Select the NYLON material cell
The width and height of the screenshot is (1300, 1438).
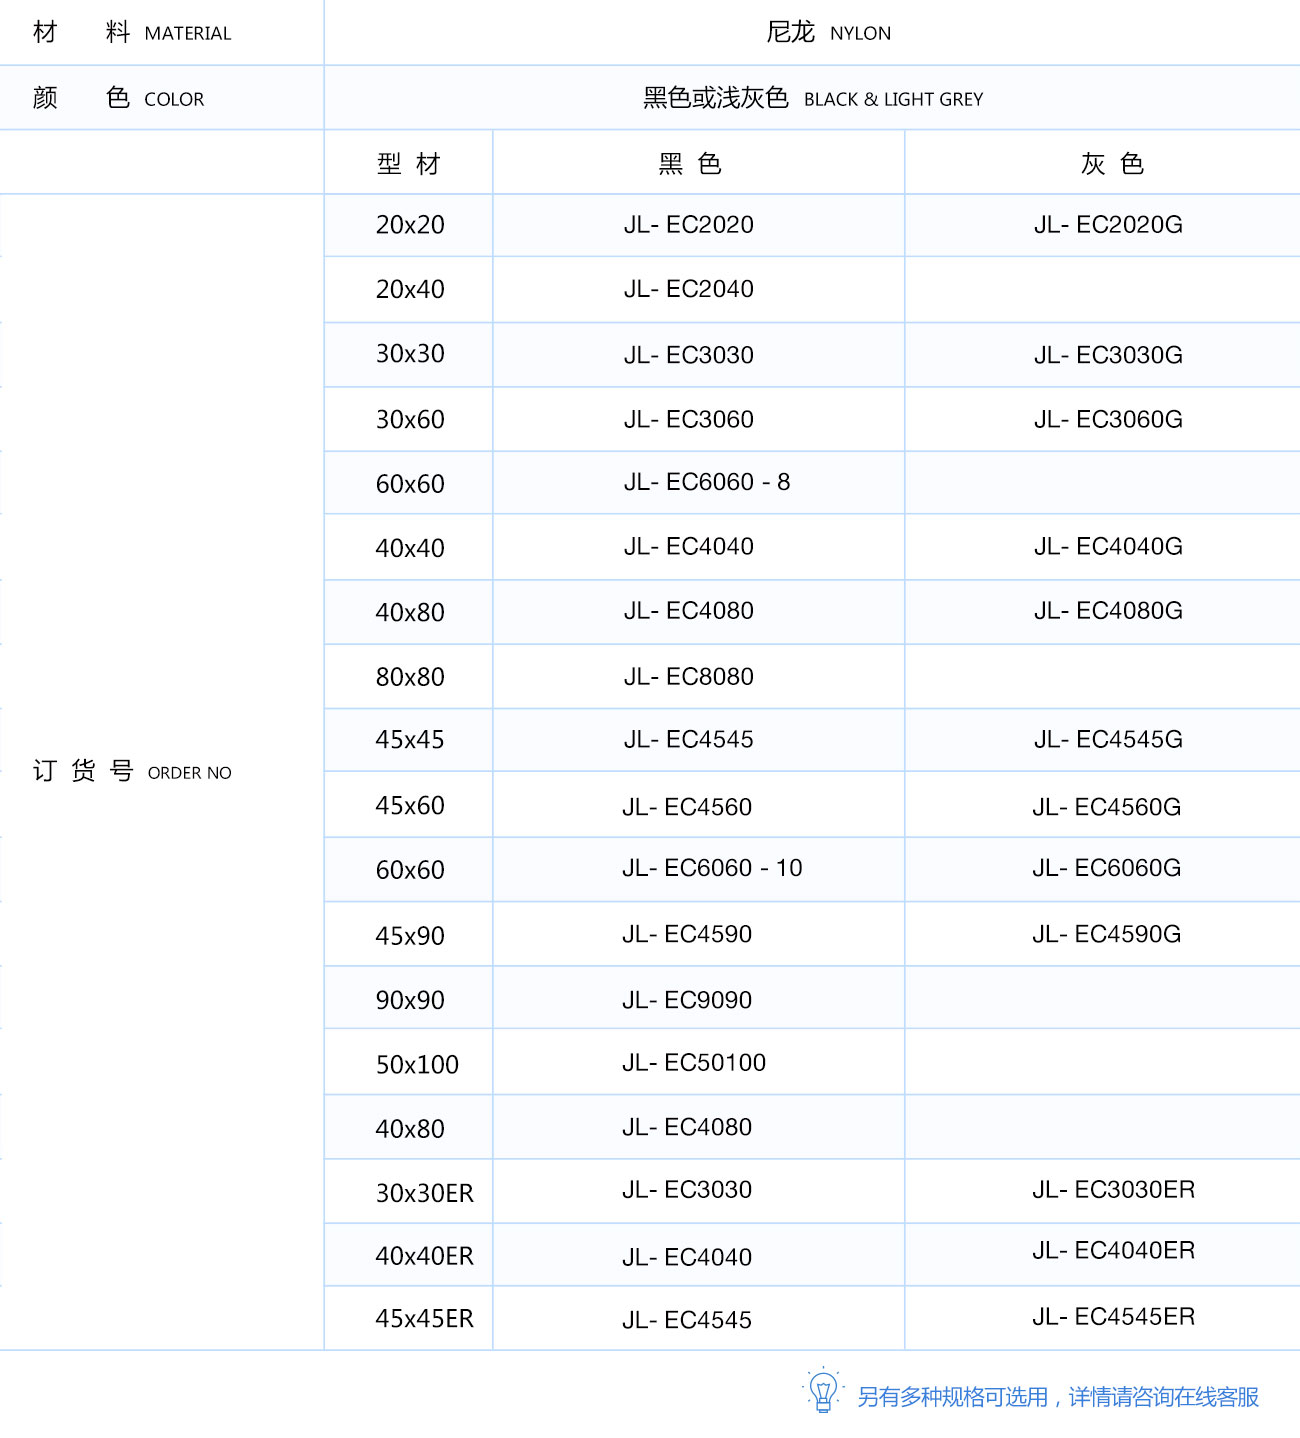tap(828, 33)
